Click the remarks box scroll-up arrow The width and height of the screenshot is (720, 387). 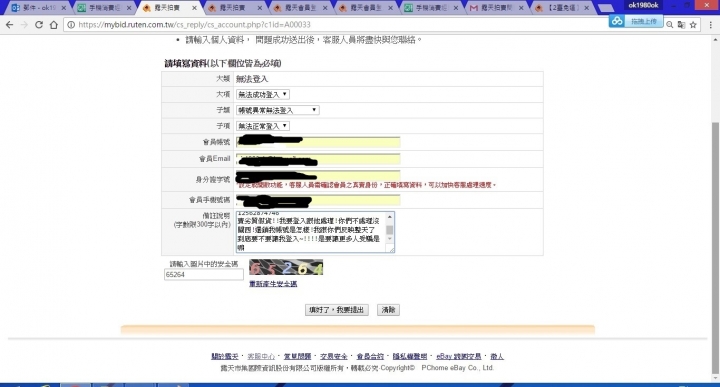click(x=390, y=217)
